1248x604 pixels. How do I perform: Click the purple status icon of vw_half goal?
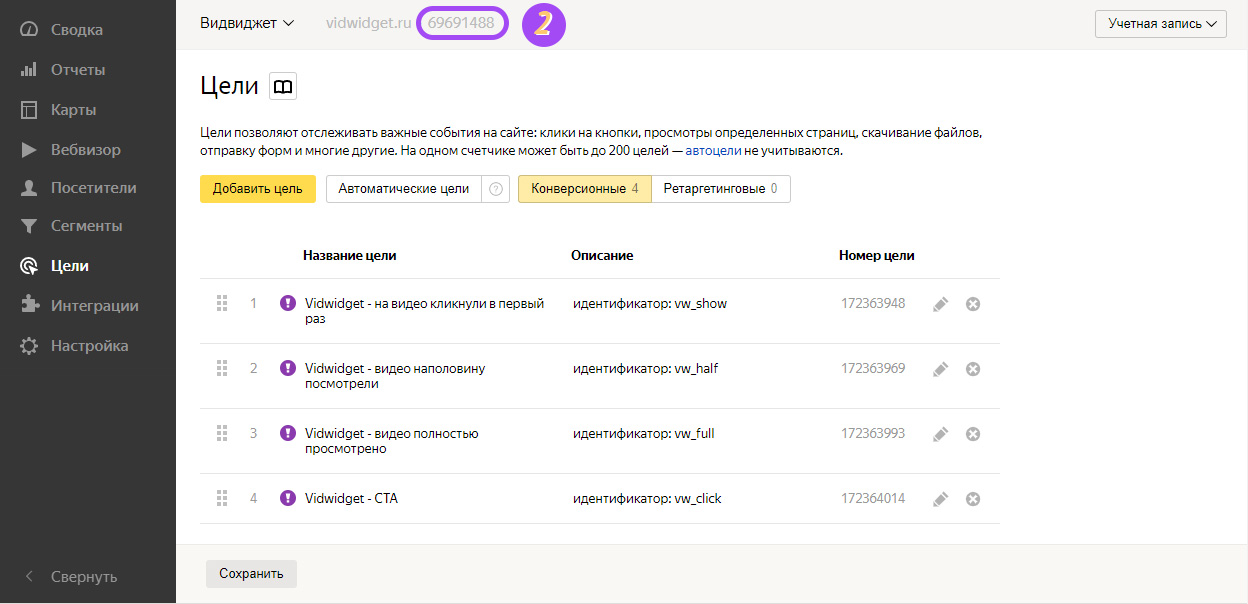coord(288,368)
